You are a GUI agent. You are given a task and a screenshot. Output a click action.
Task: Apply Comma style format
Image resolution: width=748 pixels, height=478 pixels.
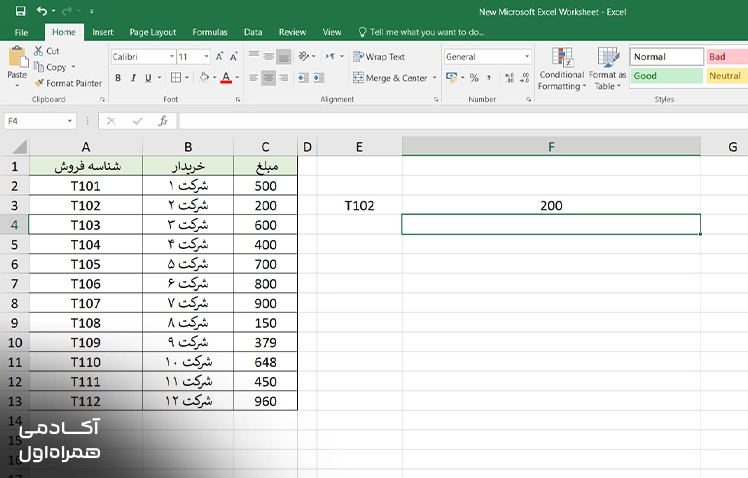(x=489, y=77)
